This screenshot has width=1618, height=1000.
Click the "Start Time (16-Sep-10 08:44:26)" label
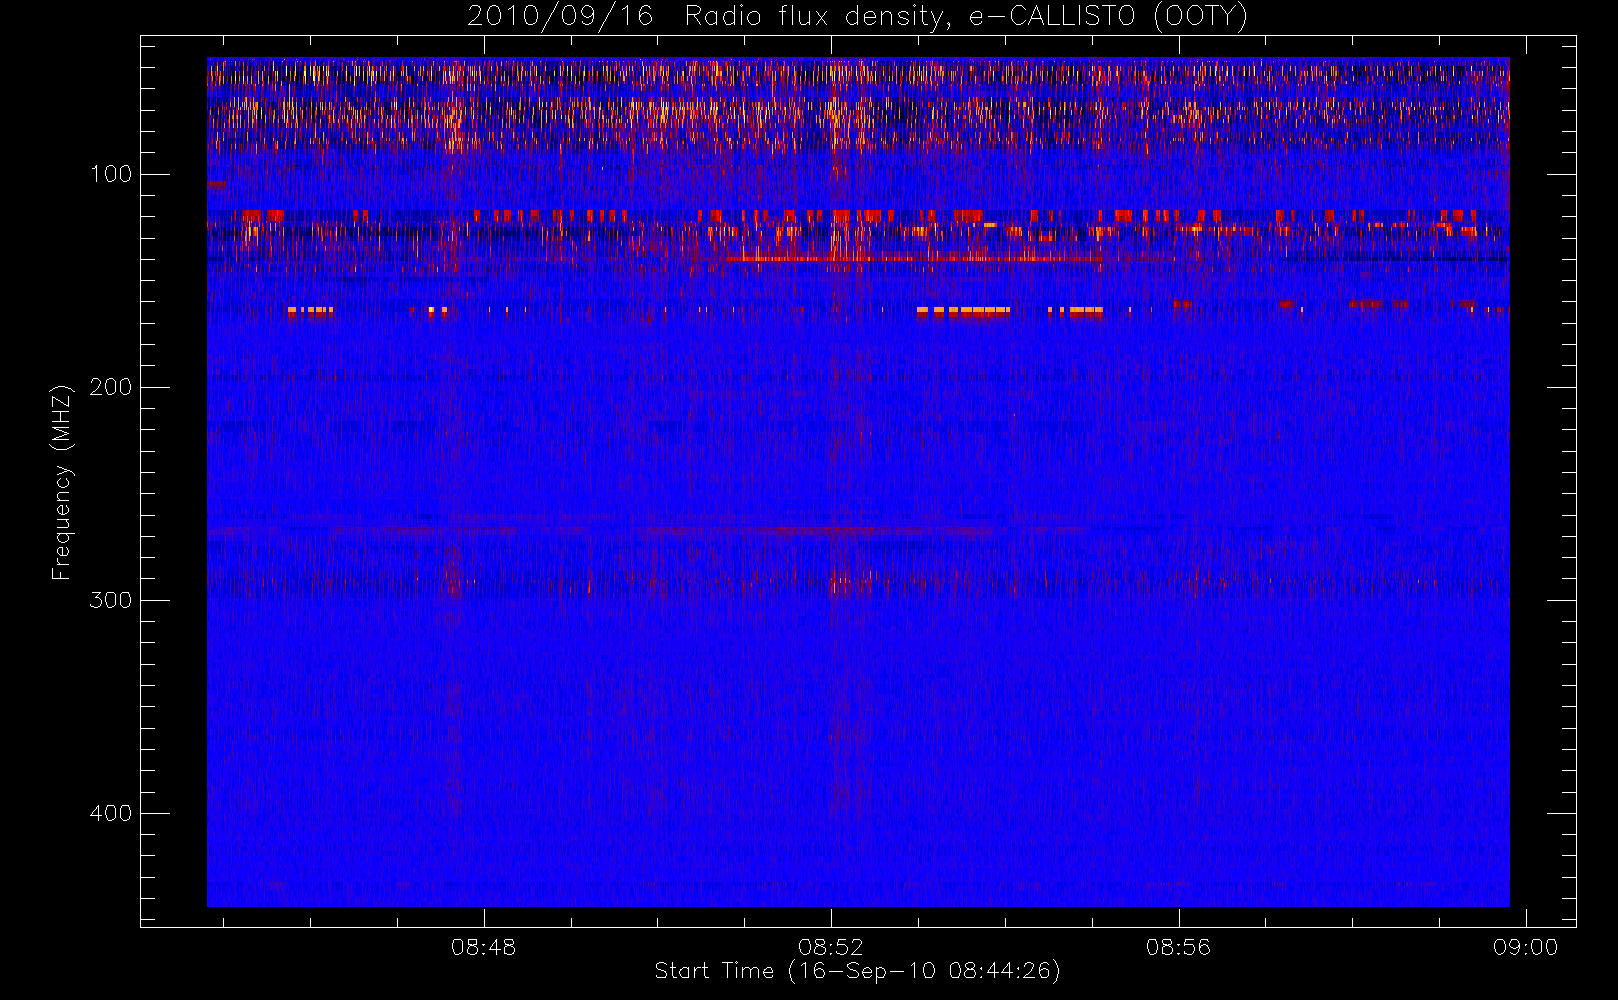858,971
